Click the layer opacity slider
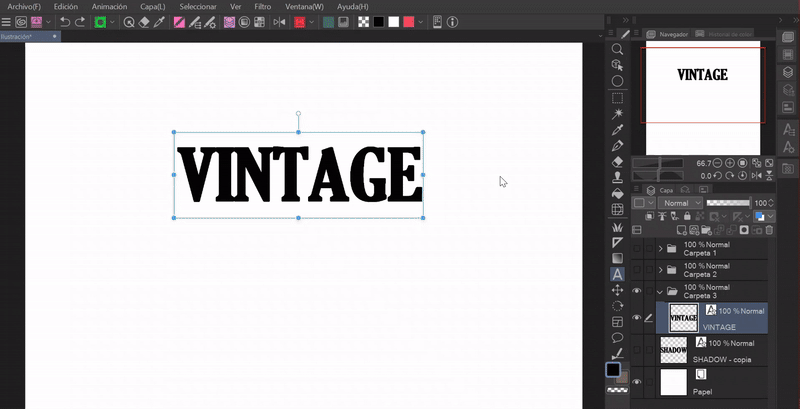The height and width of the screenshot is (409, 800). (728, 203)
